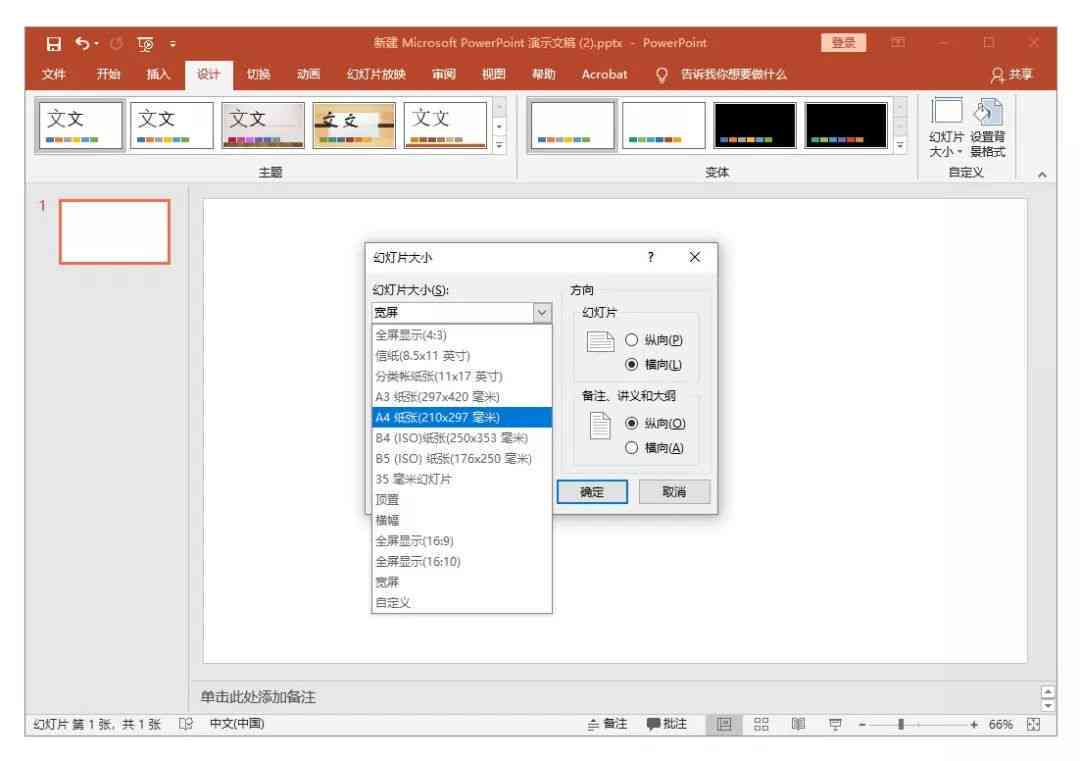Image resolution: width=1080 pixels, height=761 pixels.
Task: Select slide 1 thumbnail in panel
Action: 114,232
